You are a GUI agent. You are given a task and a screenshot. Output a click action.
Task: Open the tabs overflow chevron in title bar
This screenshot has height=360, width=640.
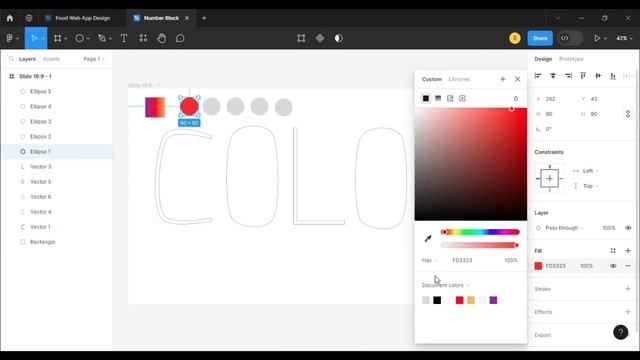558,18
